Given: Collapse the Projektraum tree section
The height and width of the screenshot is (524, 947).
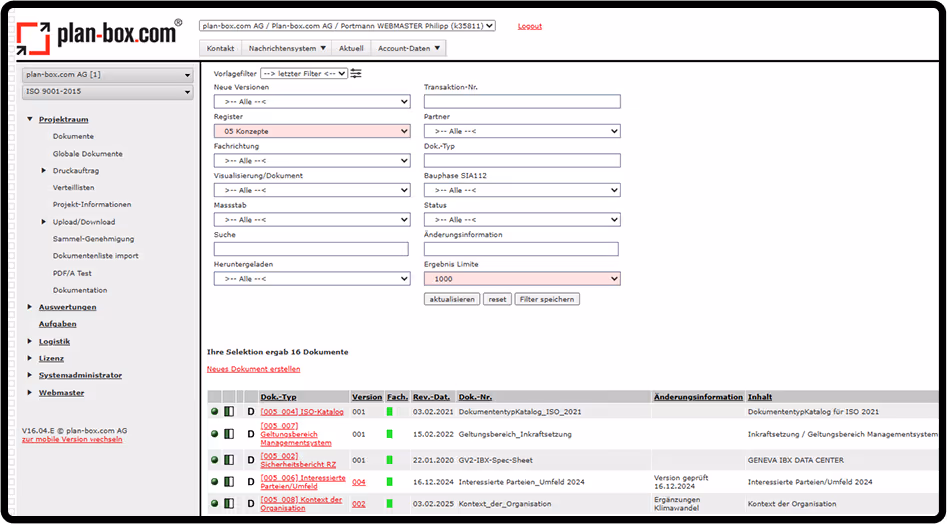Looking at the screenshot, I should pyautogui.click(x=30, y=120).
